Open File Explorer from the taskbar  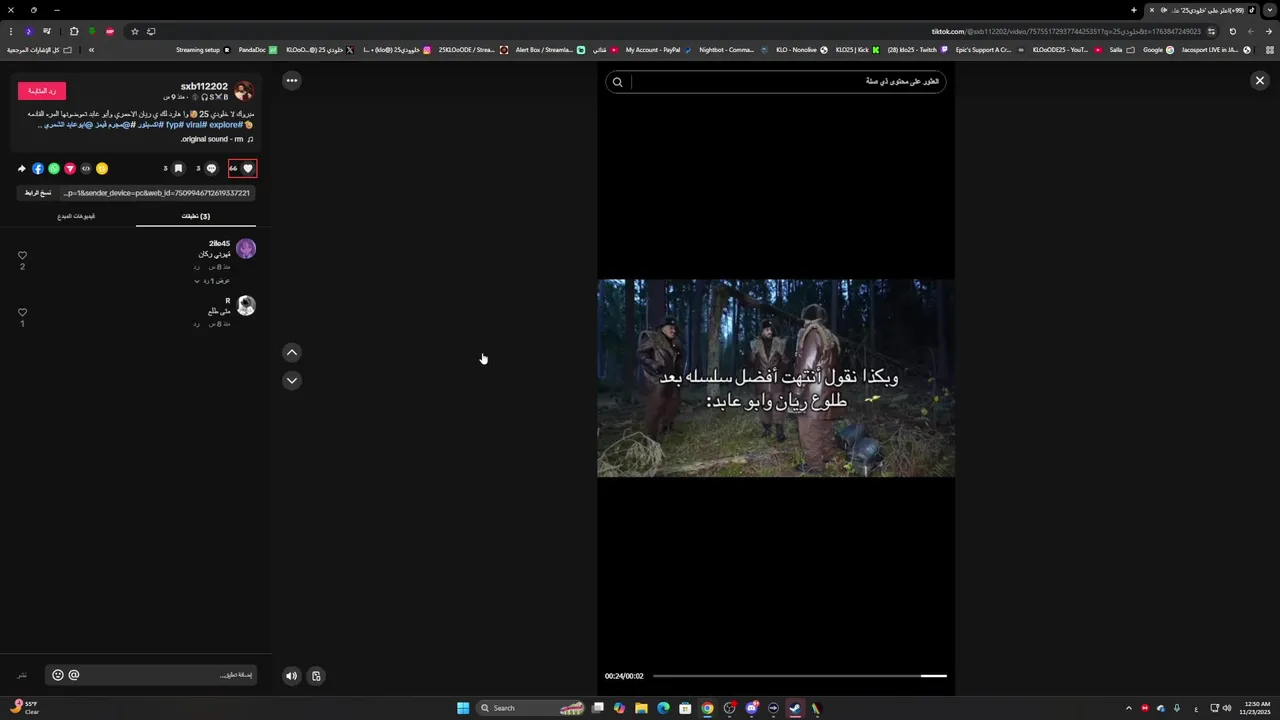(641, 708)
